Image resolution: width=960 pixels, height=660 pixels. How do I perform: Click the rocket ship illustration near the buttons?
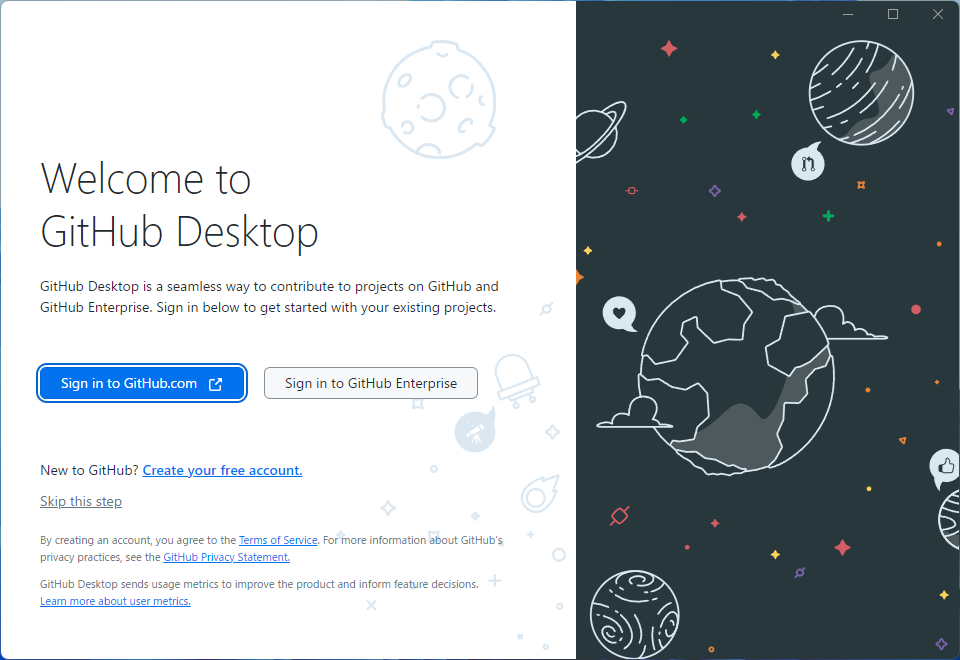(476, 430)
